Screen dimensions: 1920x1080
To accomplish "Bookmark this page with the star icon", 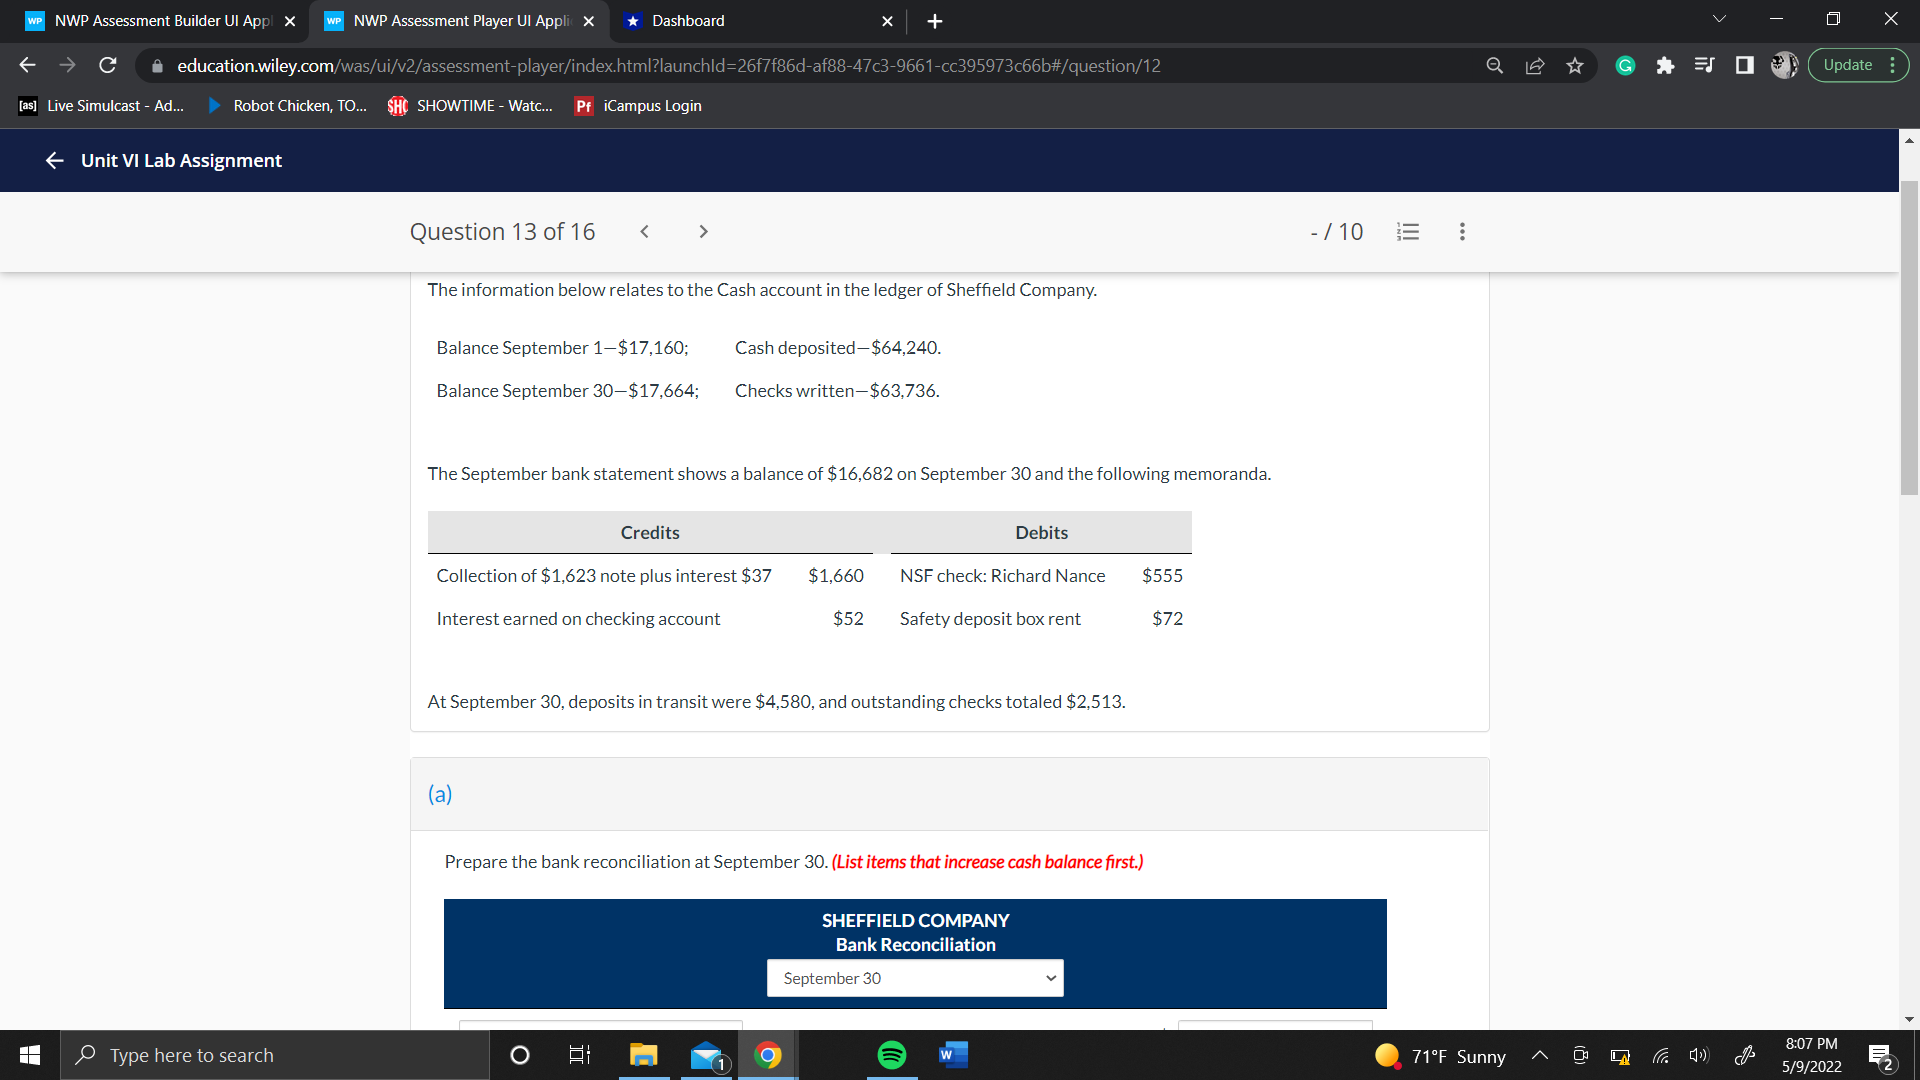I will pos(1575,65).
